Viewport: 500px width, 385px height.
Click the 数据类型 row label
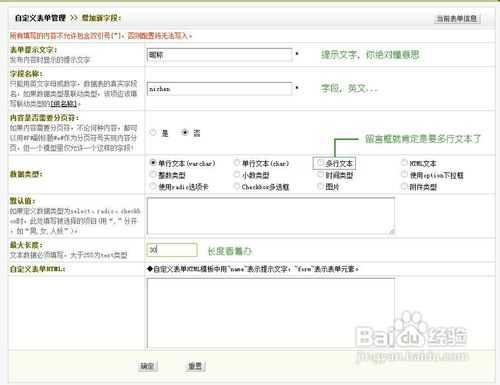26,174
